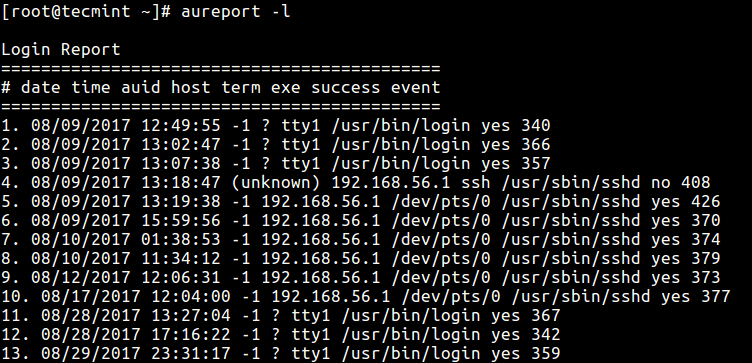Select event 359 in row 13

[545, 354]
